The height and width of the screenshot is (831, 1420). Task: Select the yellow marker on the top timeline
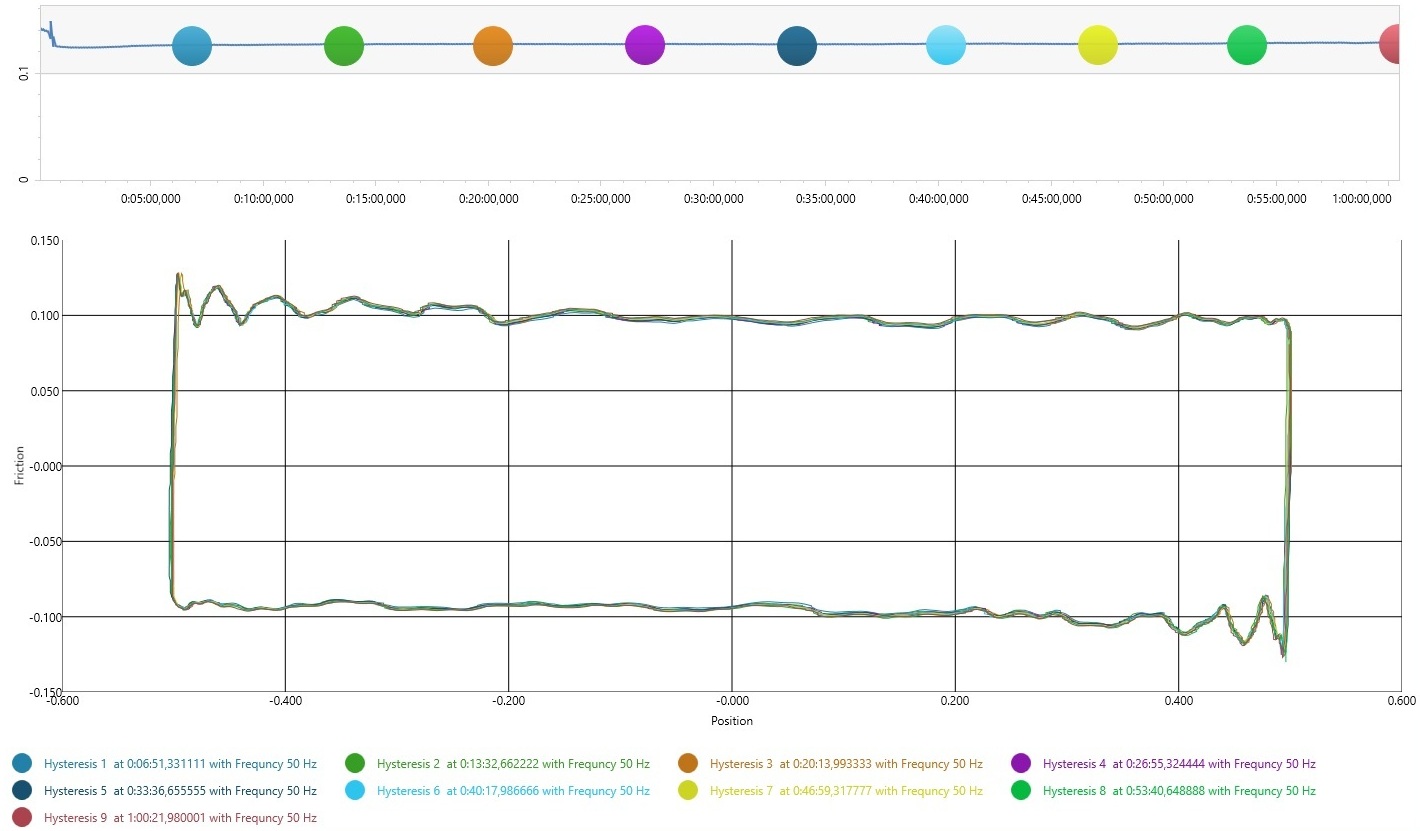pos(1097,46)
